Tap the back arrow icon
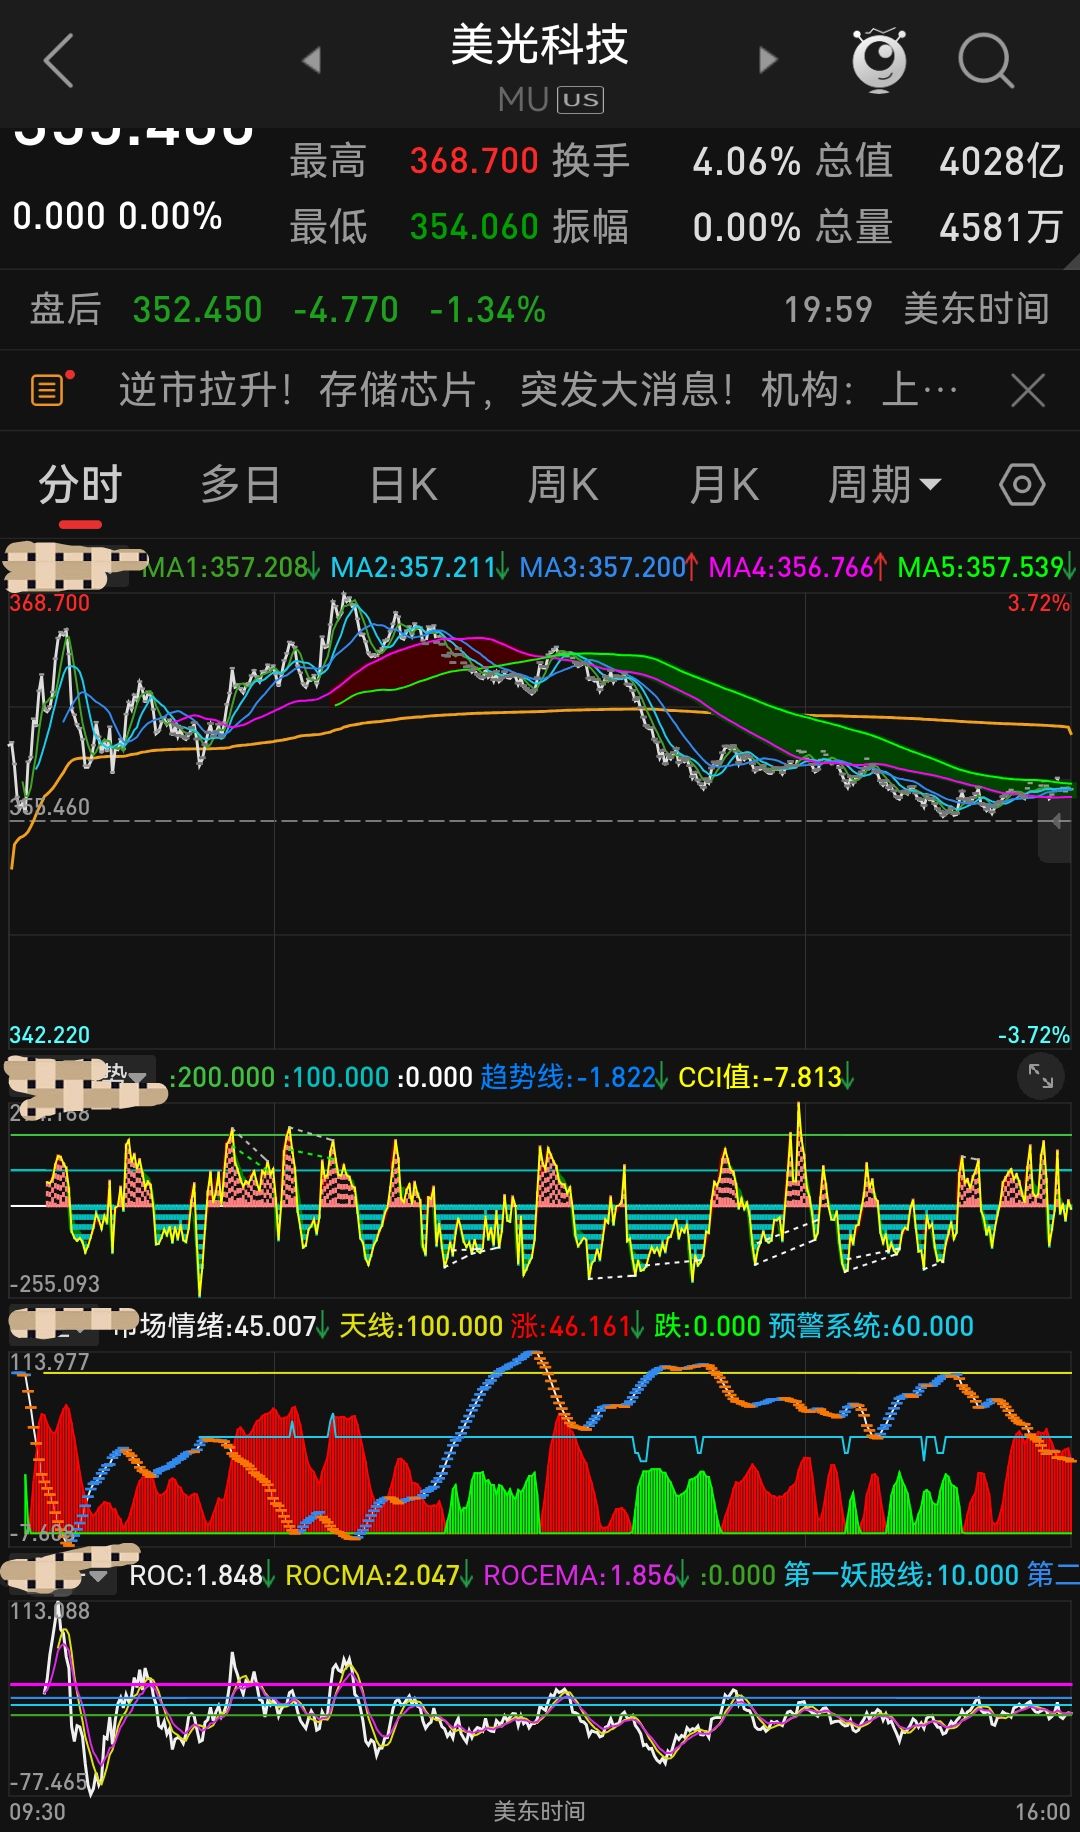1080x1832 pixels. (59, 60)
